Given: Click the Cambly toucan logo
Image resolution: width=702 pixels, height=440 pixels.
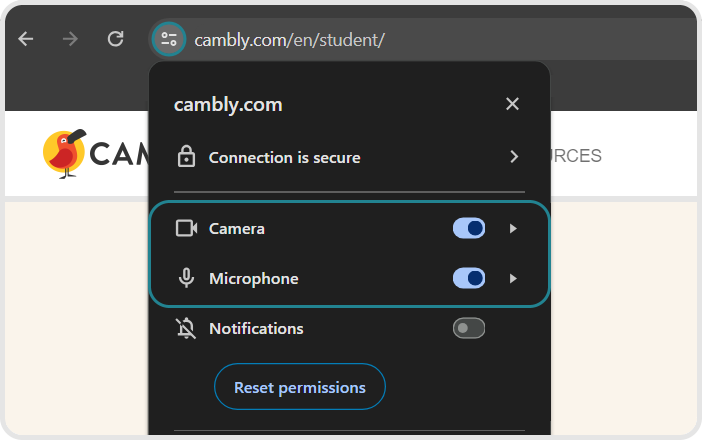Looking at the screenshot, I should point(66,153).
